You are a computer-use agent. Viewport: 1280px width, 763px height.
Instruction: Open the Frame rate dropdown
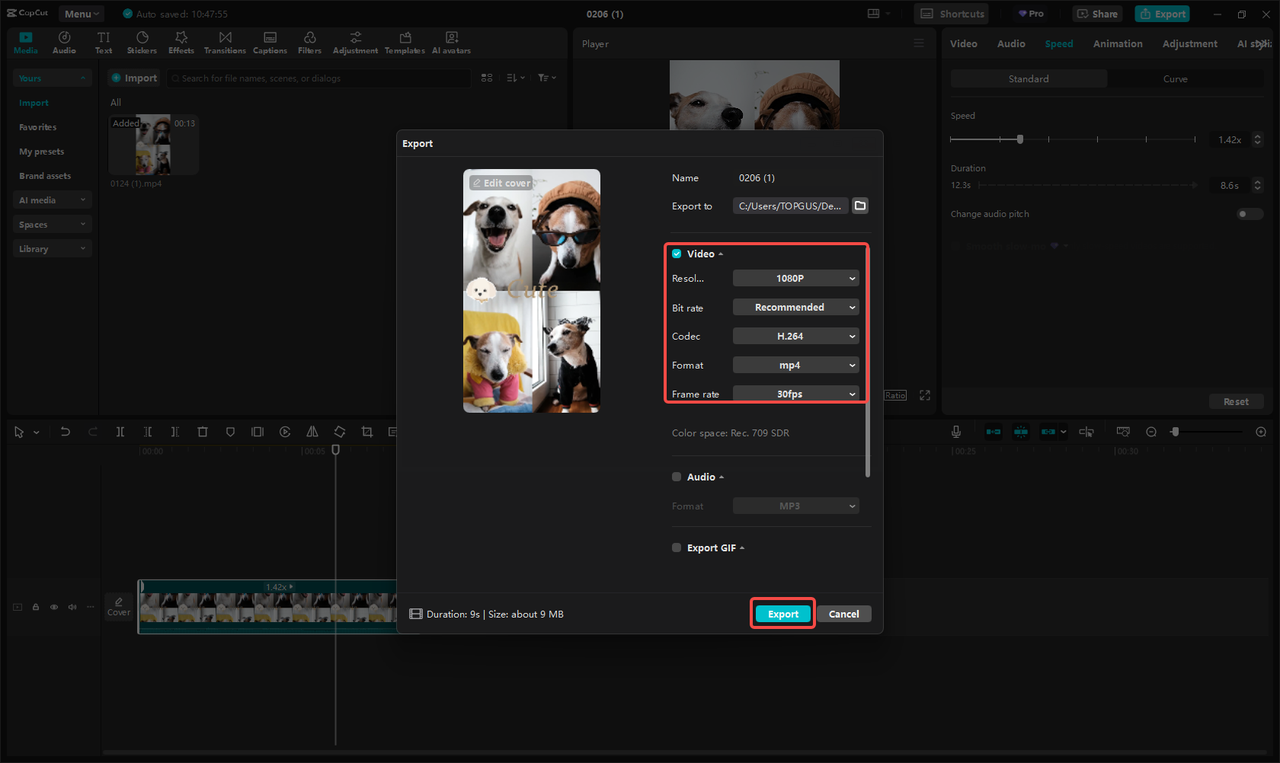(x=795, y=393)
